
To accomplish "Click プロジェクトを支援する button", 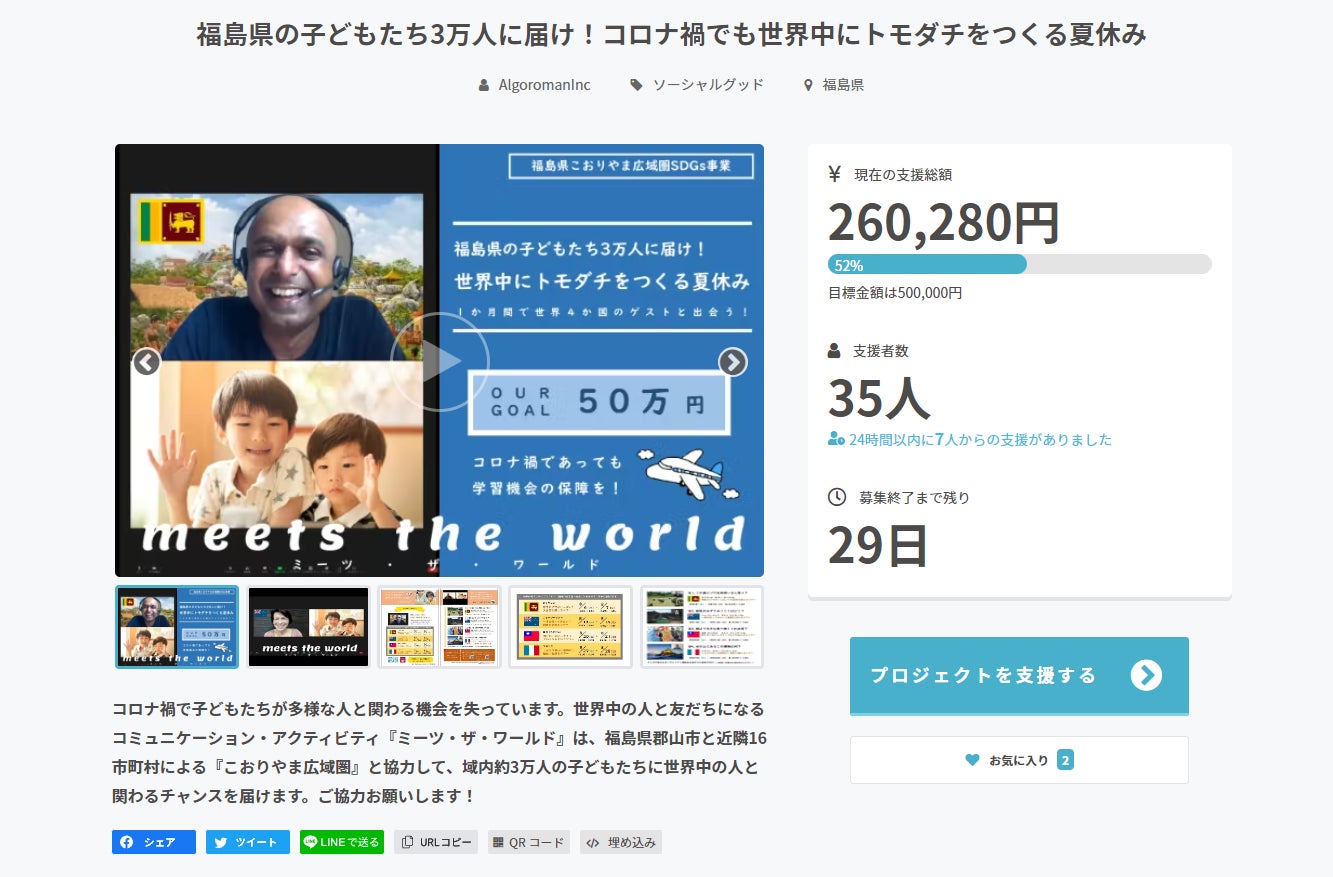I will [x=1019, y=676].
